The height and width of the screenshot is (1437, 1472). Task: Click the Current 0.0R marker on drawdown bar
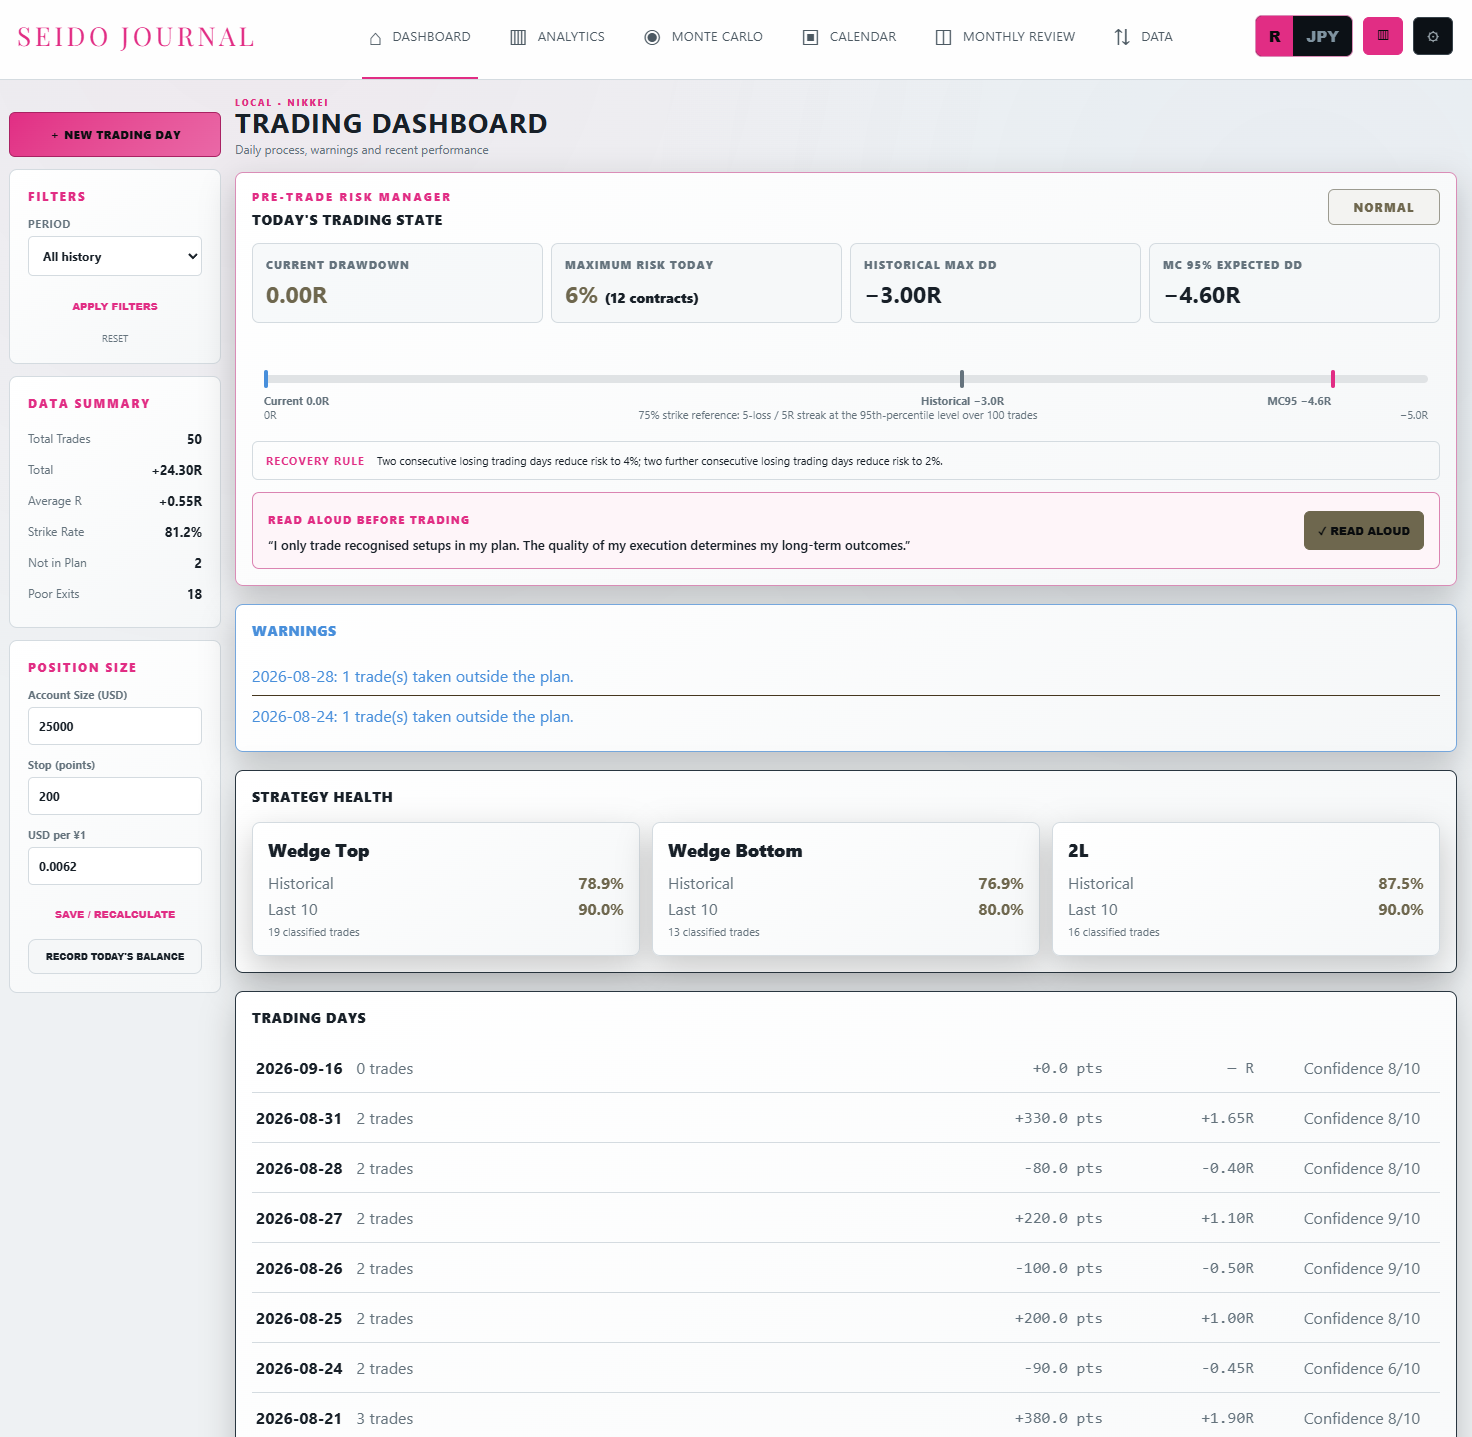[266, 379]
